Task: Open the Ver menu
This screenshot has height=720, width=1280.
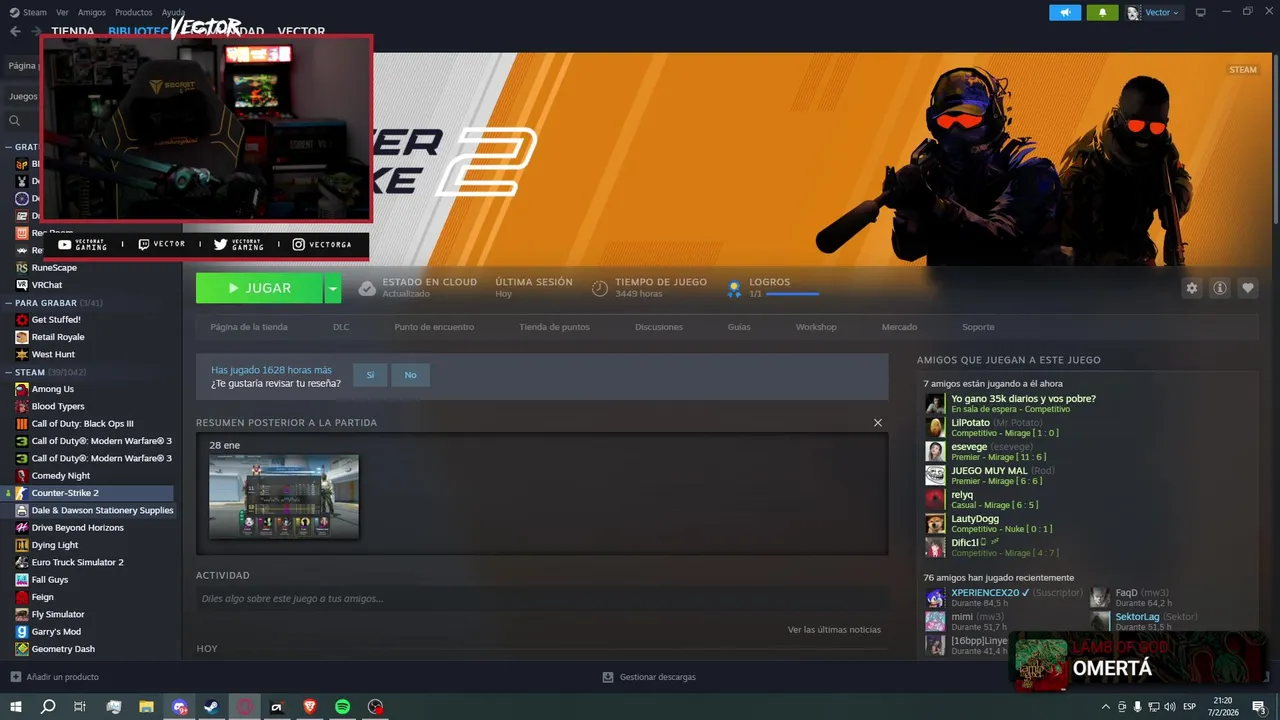Action: tap(62, 12)
